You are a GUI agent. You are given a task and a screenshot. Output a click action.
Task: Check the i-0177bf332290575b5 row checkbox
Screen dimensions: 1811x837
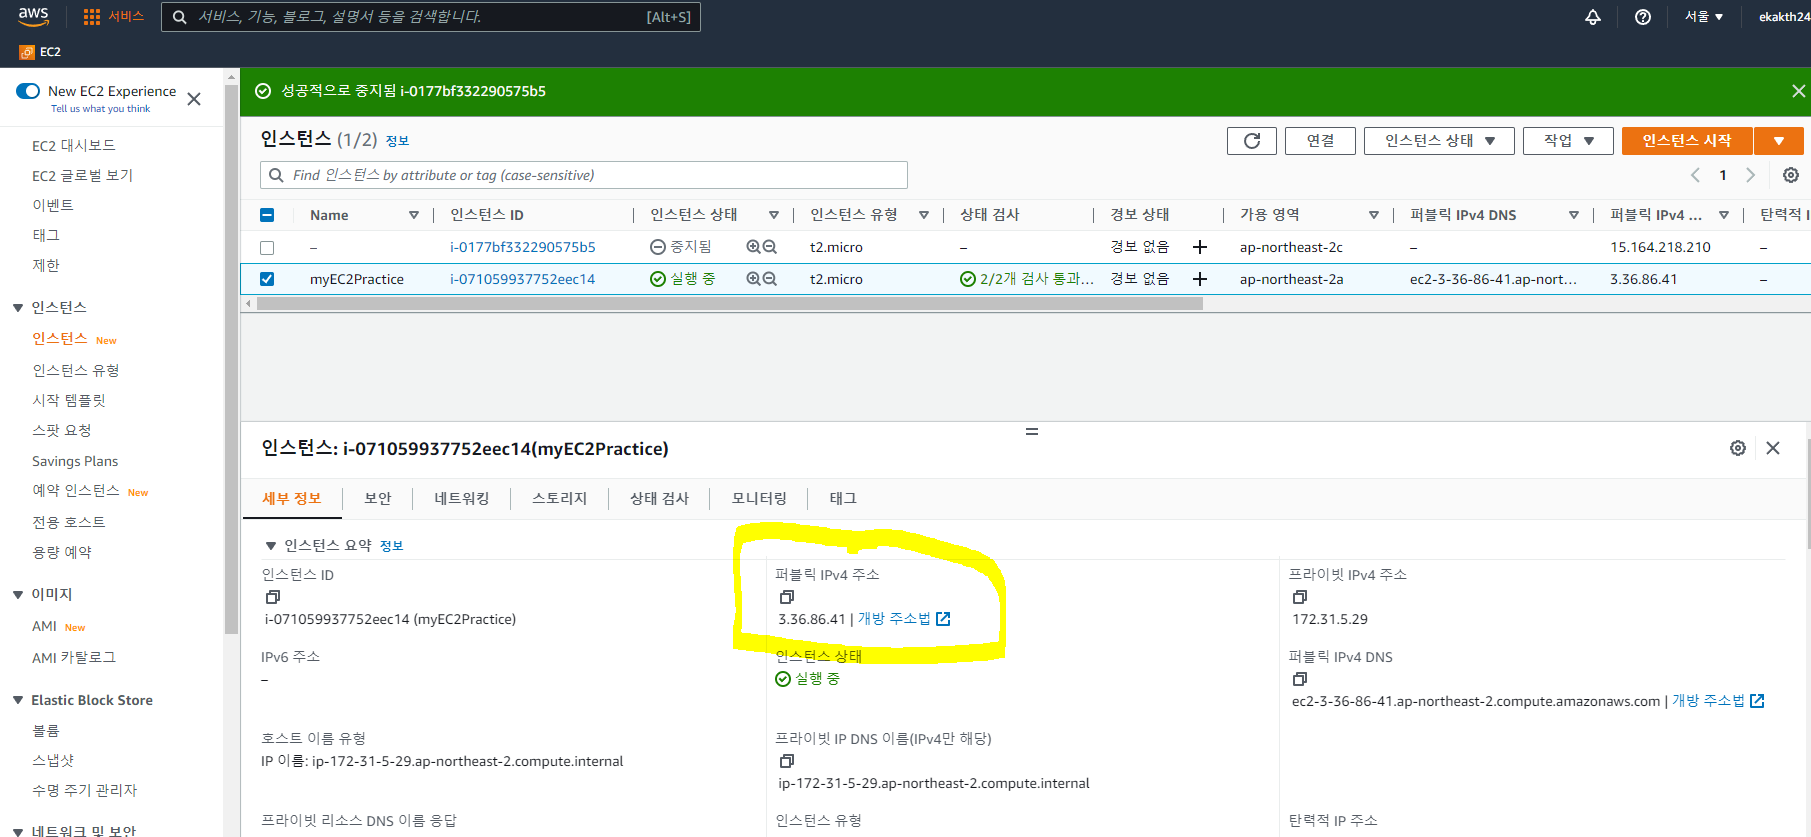pos(267,247)
